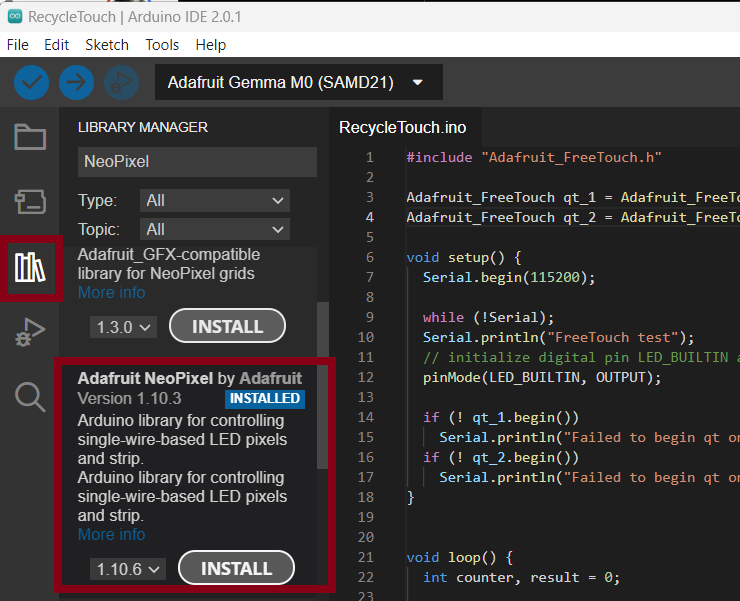Open the Boards Manager sidebar icon

click(30, 202)
